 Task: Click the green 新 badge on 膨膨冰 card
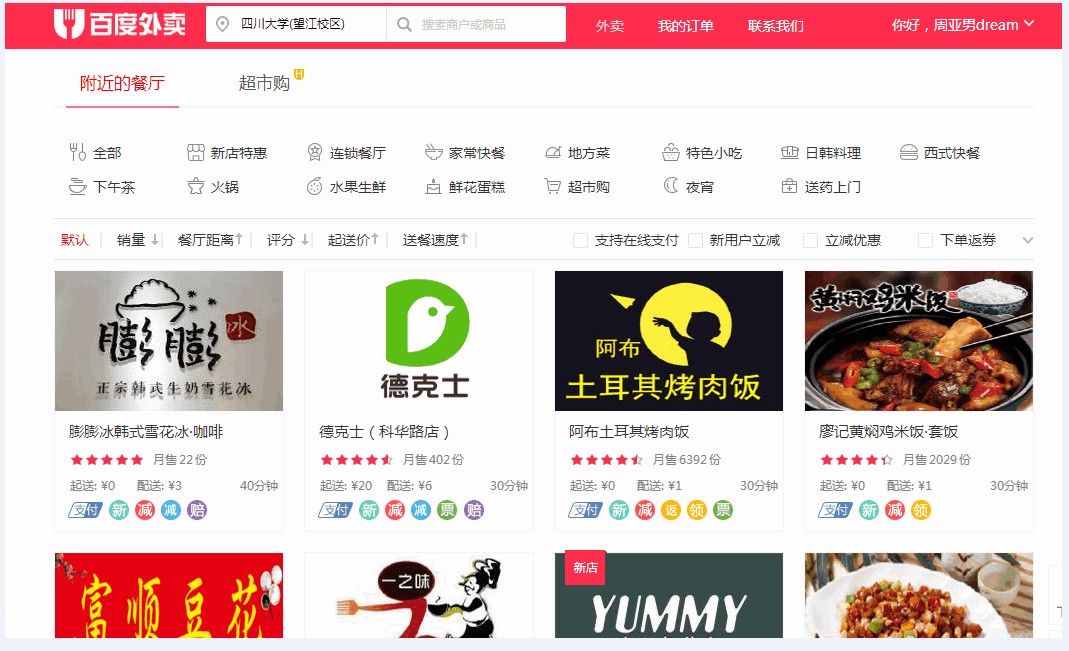click(x=119, y=510)
